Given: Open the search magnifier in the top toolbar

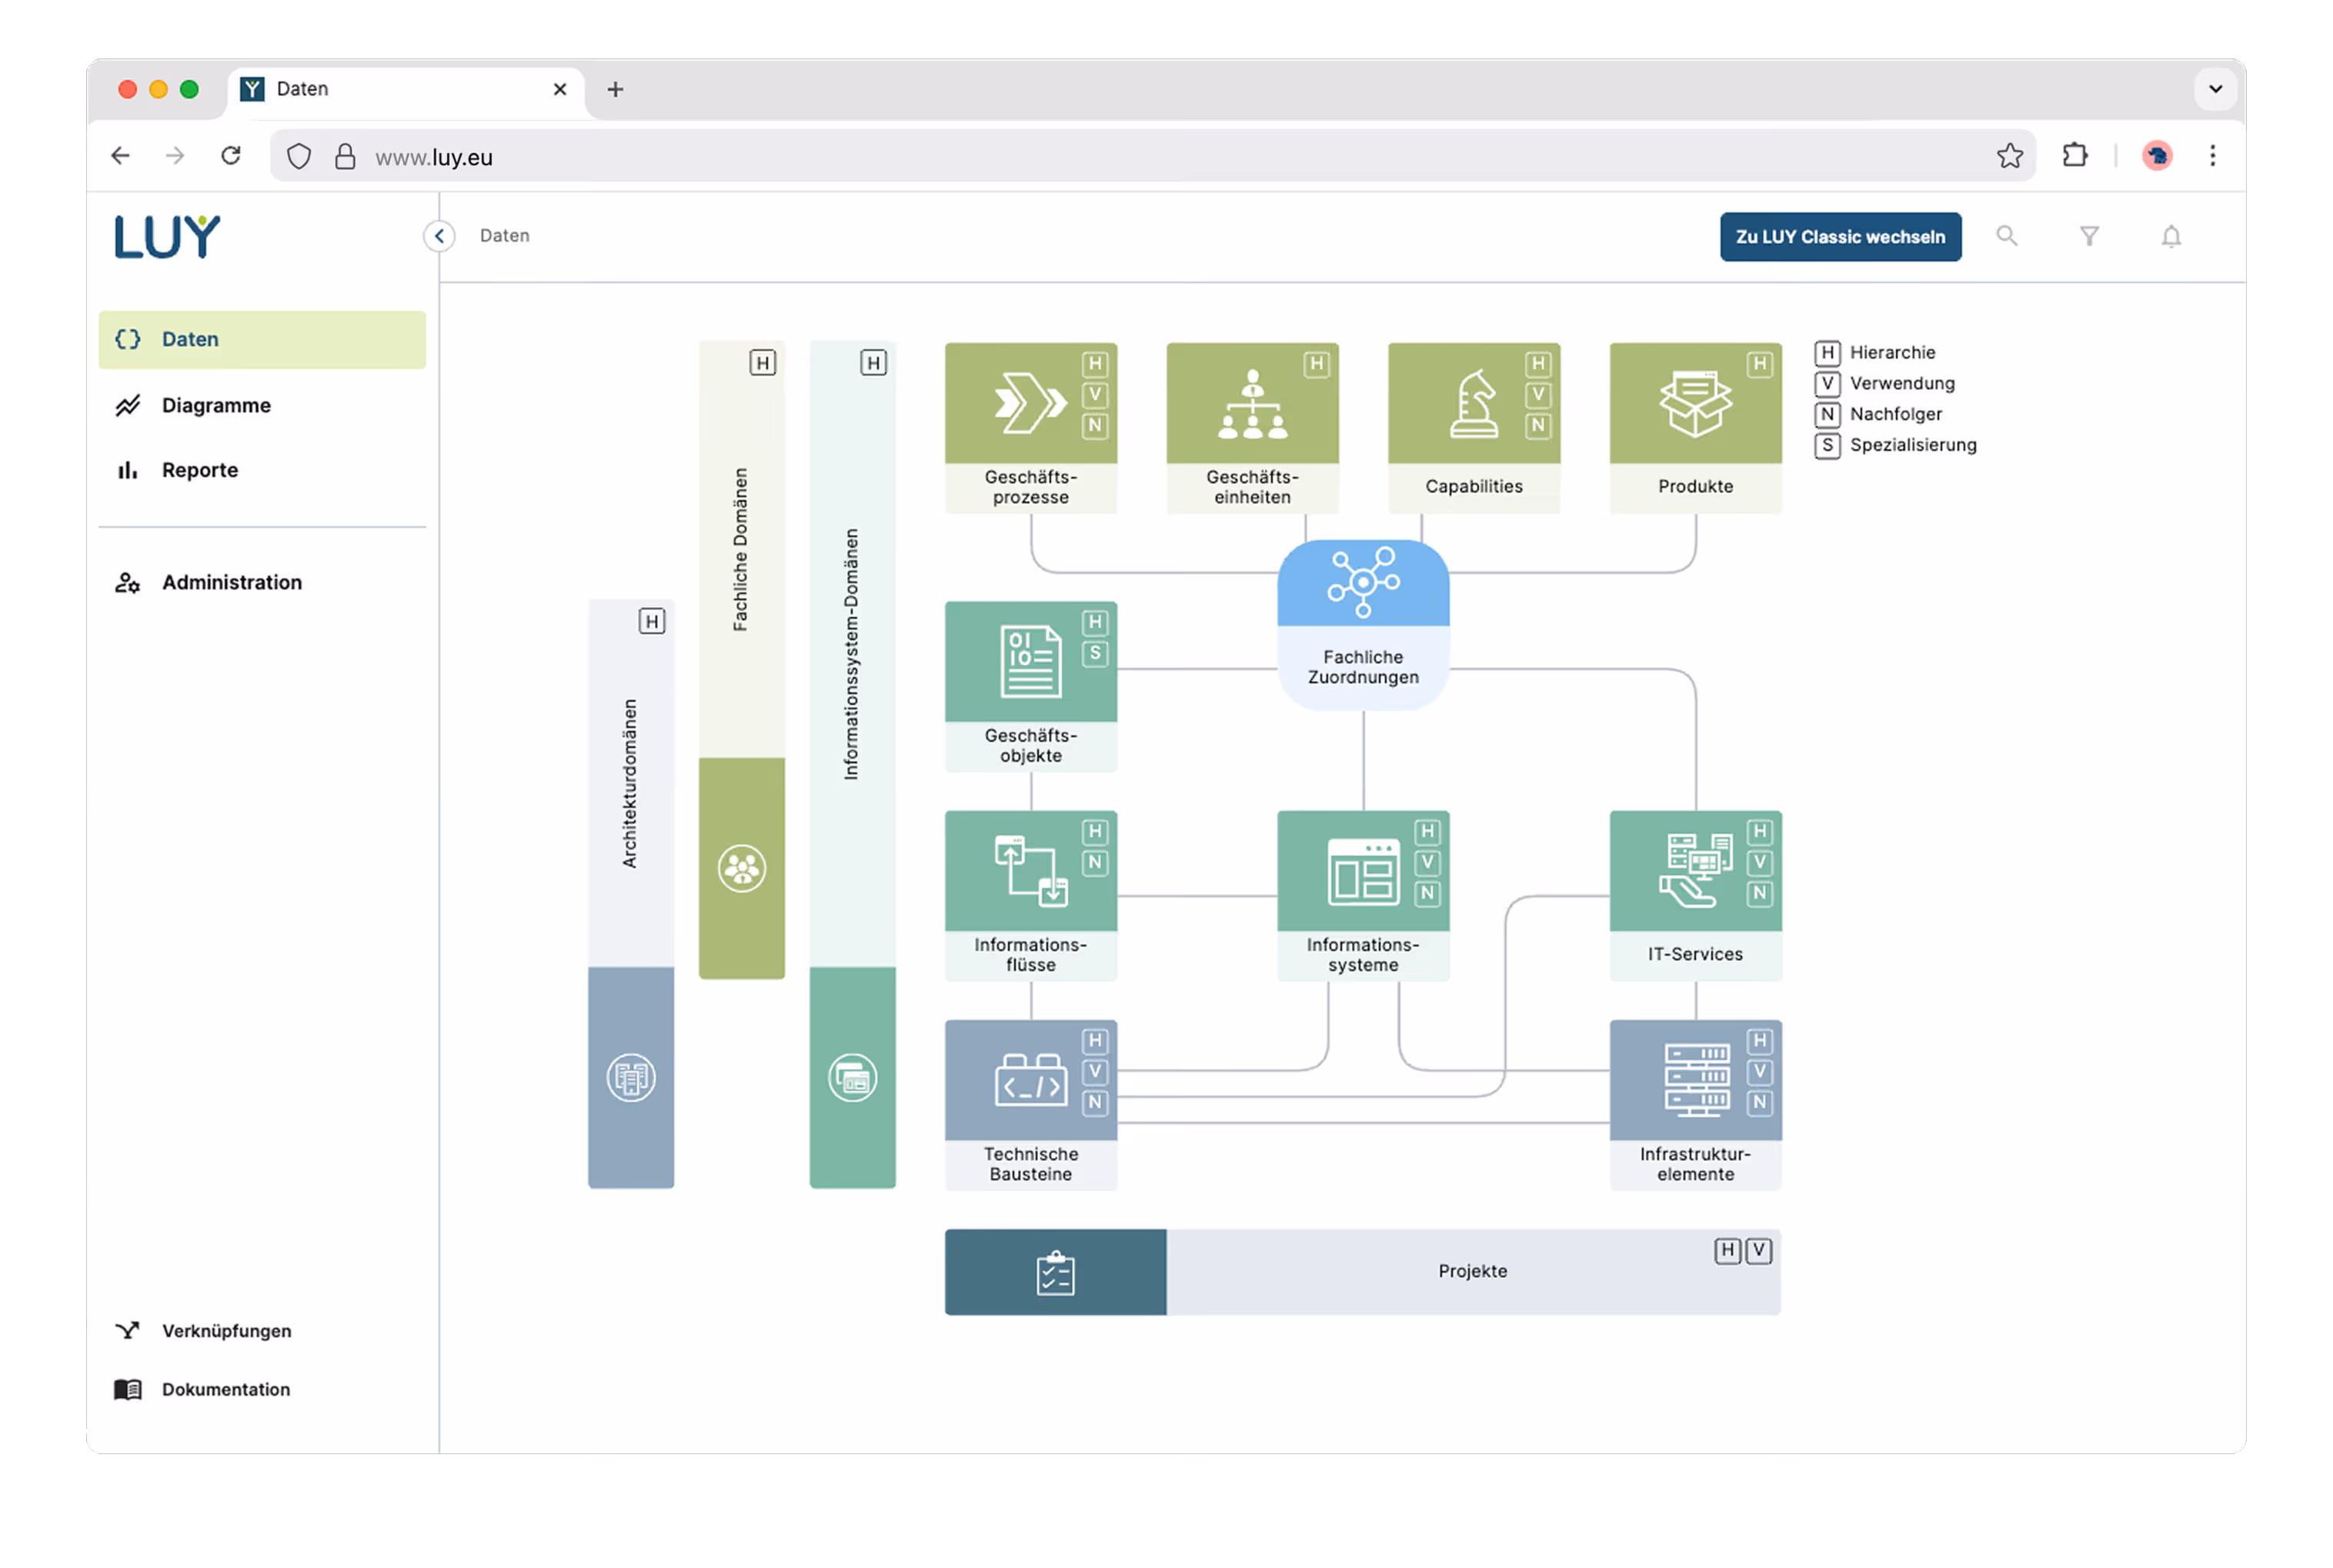Looking at the screenshot, I should point(2007,236).
